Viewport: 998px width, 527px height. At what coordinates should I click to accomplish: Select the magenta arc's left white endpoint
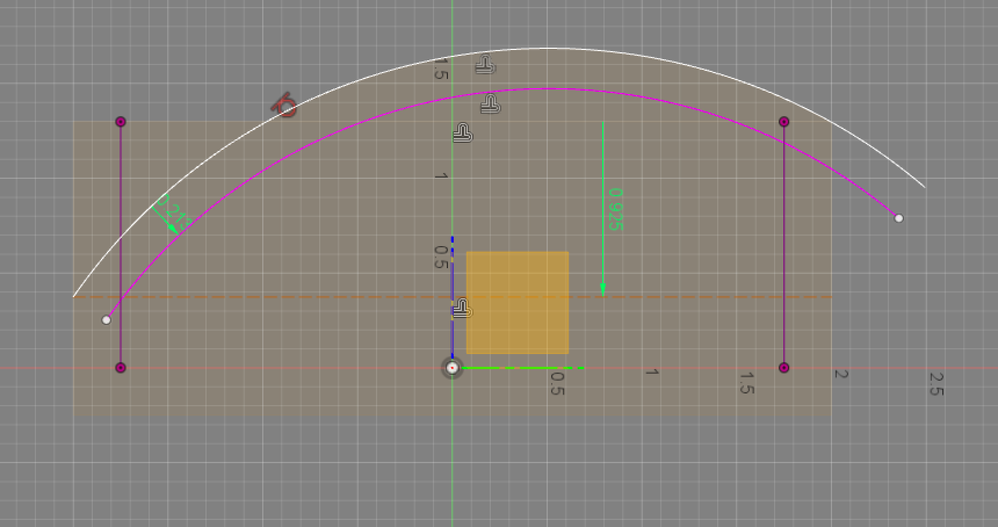(106, 320)
